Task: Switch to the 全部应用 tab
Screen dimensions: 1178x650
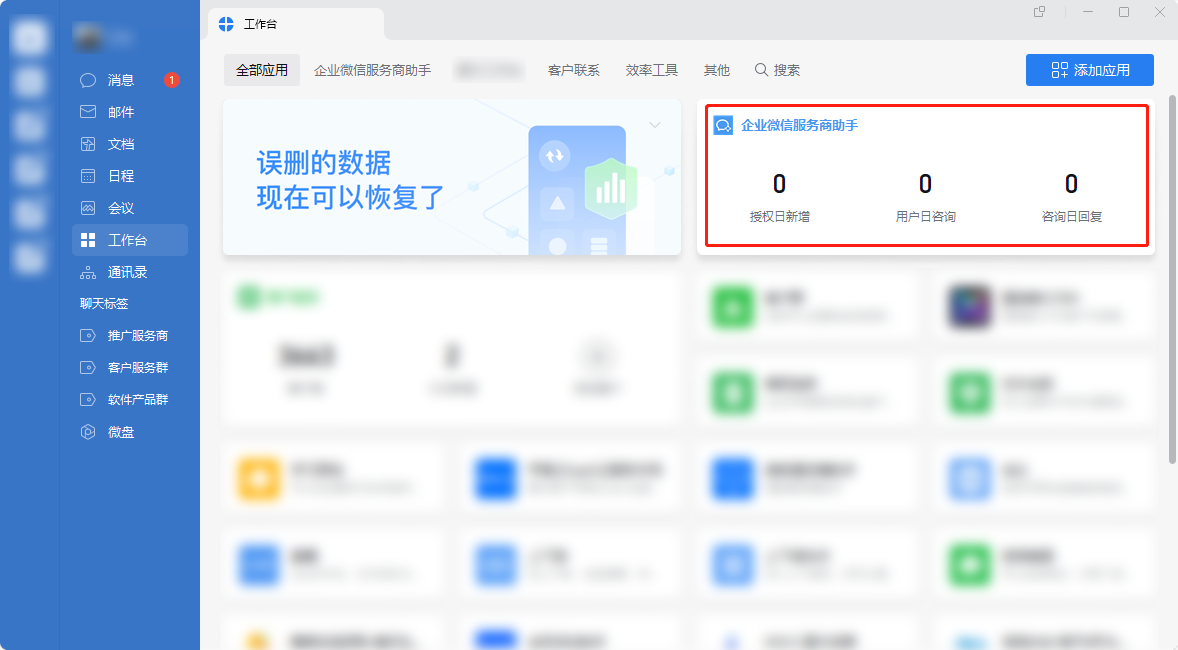Action: [x=261, y=70]
